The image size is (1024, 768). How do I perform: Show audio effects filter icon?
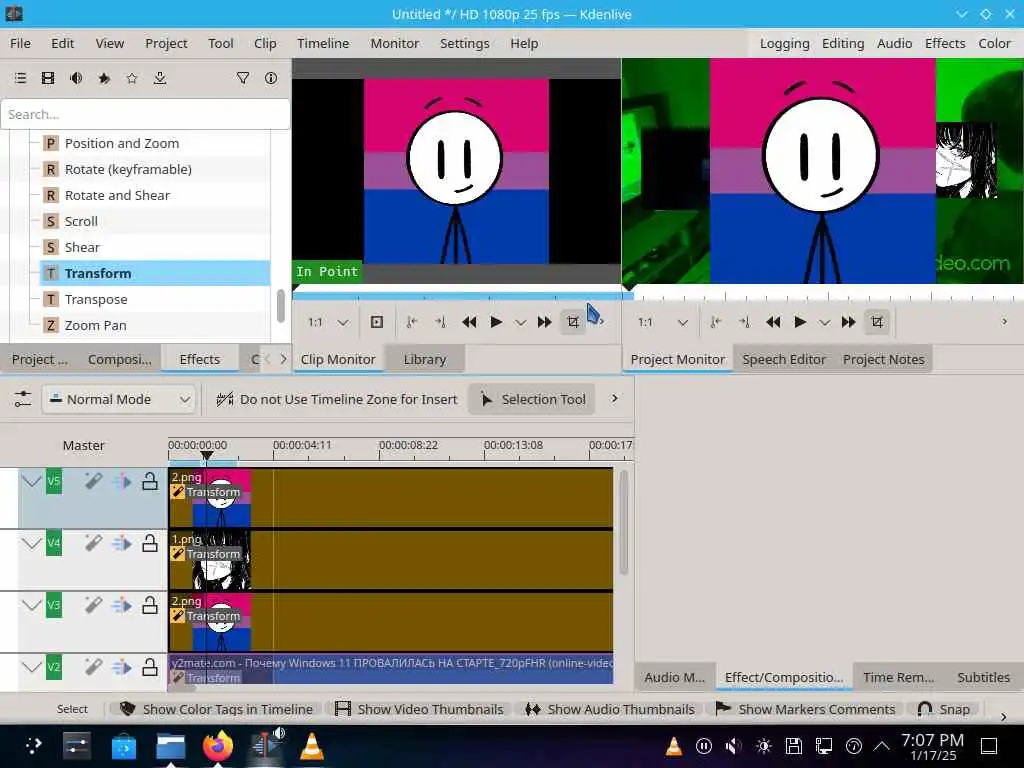point(76,78)
